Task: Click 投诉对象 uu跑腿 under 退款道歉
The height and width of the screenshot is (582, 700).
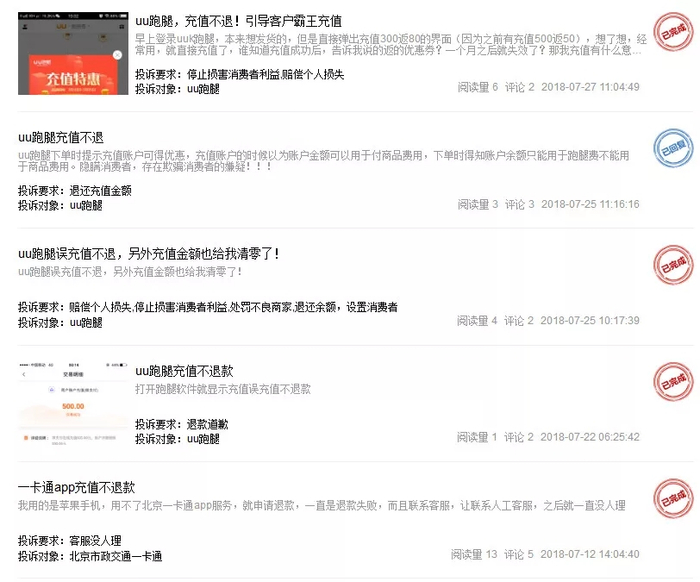Action: click(x=177, y=439)
